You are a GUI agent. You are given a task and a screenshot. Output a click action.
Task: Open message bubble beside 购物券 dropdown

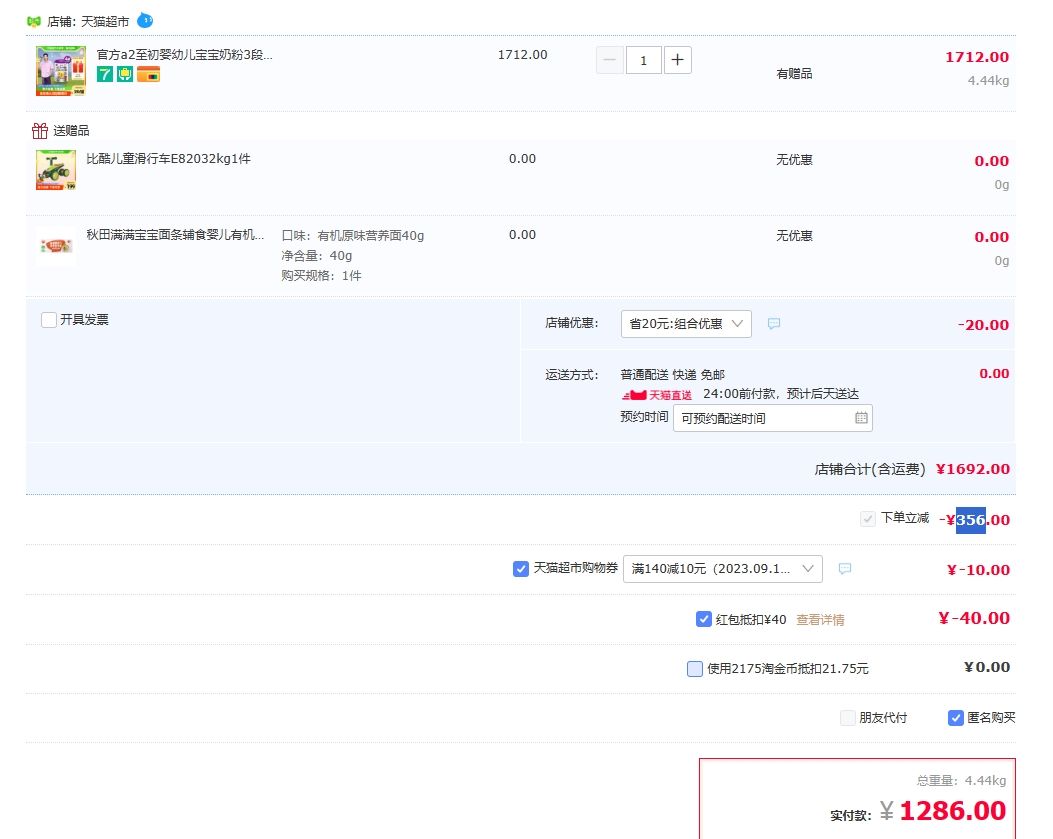845,569
